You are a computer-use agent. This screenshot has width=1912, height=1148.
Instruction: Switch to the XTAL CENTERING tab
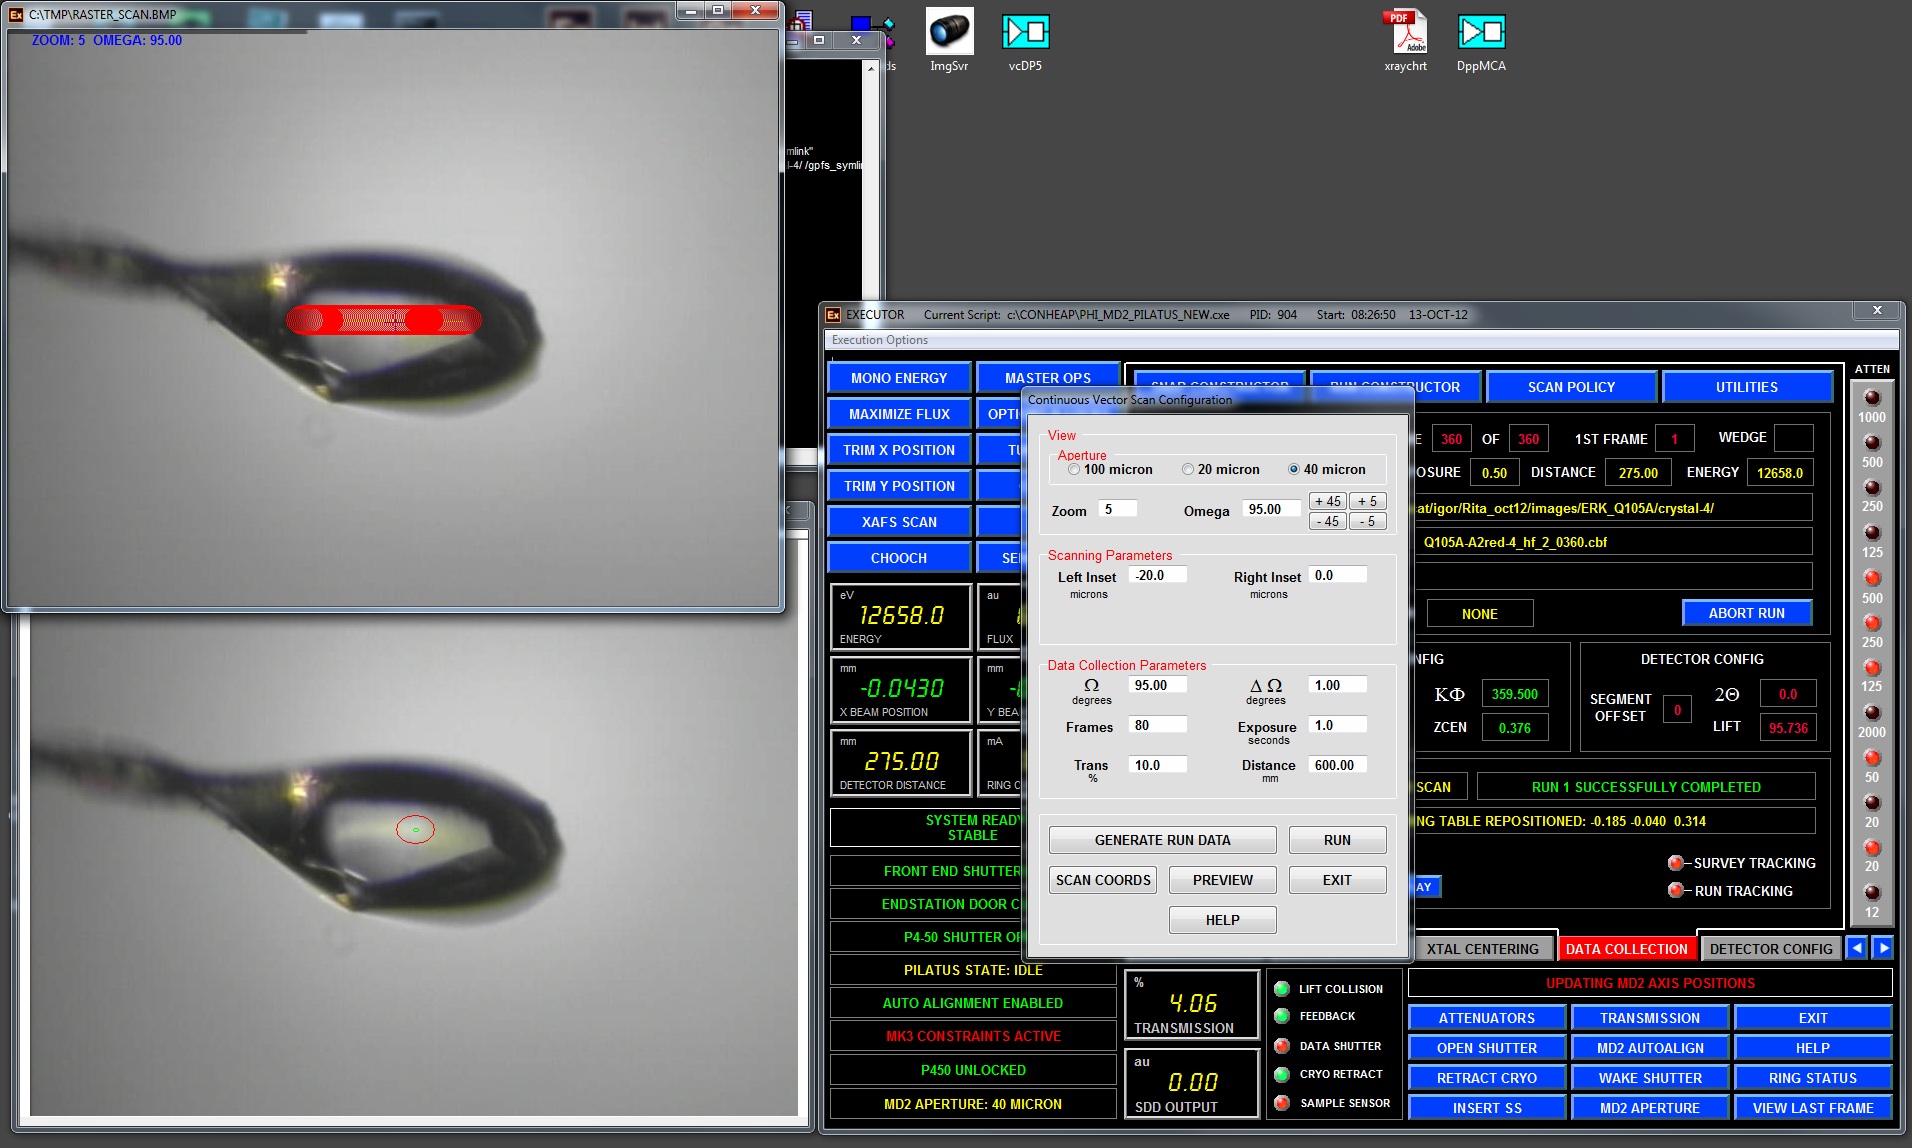tap(1482, 949)
